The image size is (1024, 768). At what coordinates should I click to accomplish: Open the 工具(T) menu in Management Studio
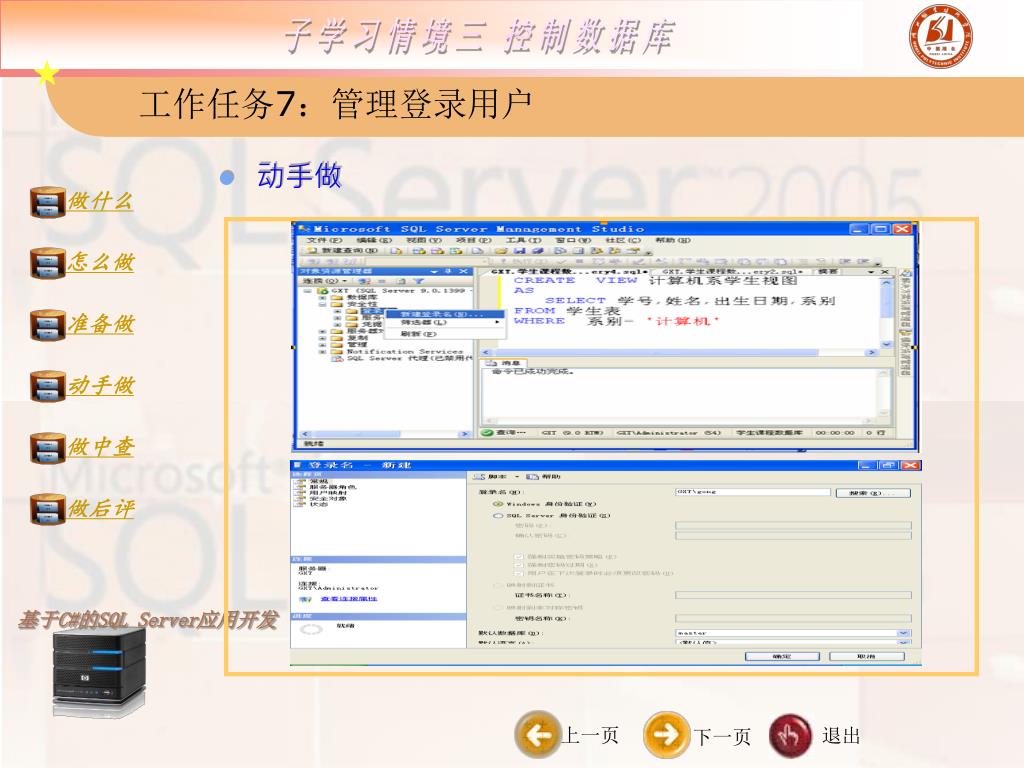(x=524, y=240)
